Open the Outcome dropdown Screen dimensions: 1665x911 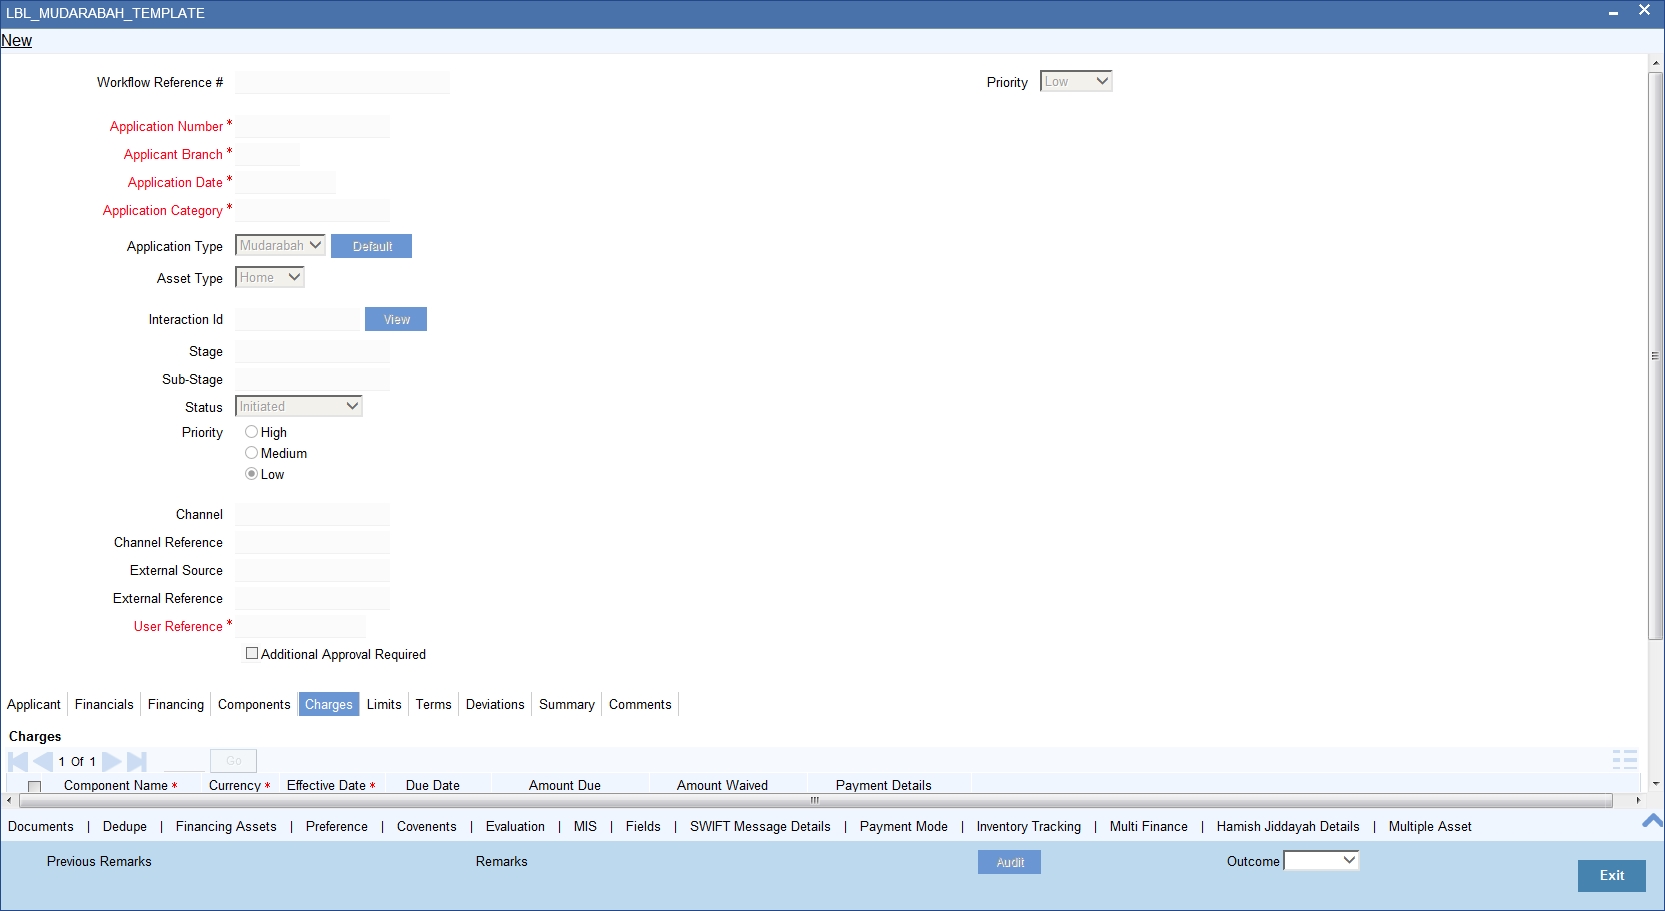(x=1321, y=860)
